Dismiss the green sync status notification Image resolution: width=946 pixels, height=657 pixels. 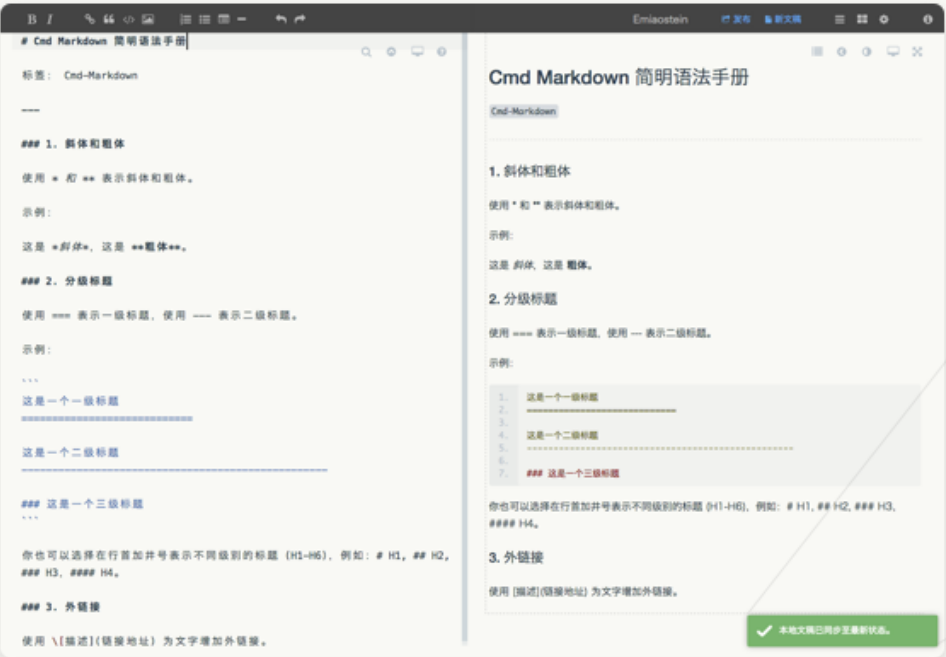842,630
